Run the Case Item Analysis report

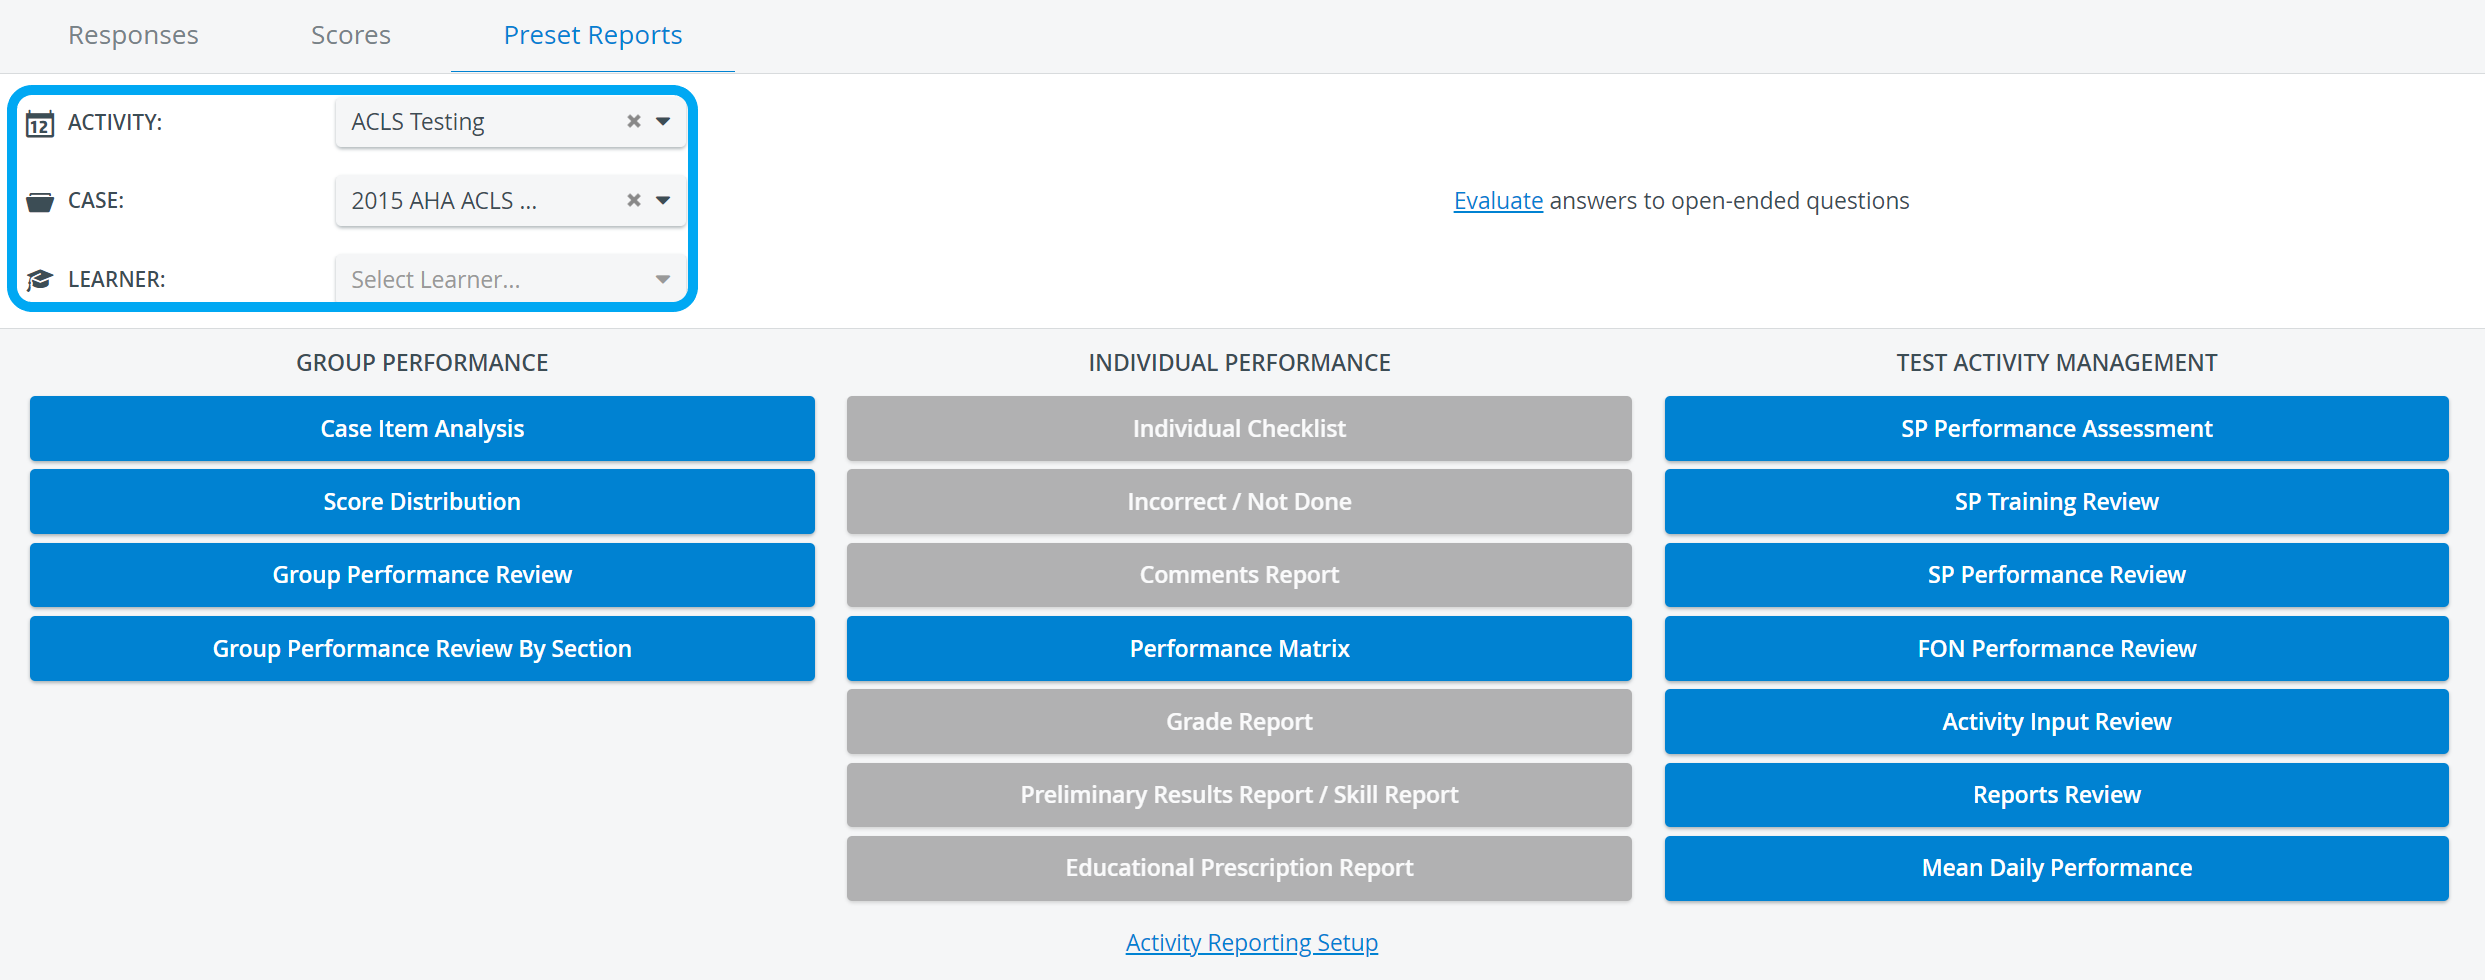click(422, 429)
